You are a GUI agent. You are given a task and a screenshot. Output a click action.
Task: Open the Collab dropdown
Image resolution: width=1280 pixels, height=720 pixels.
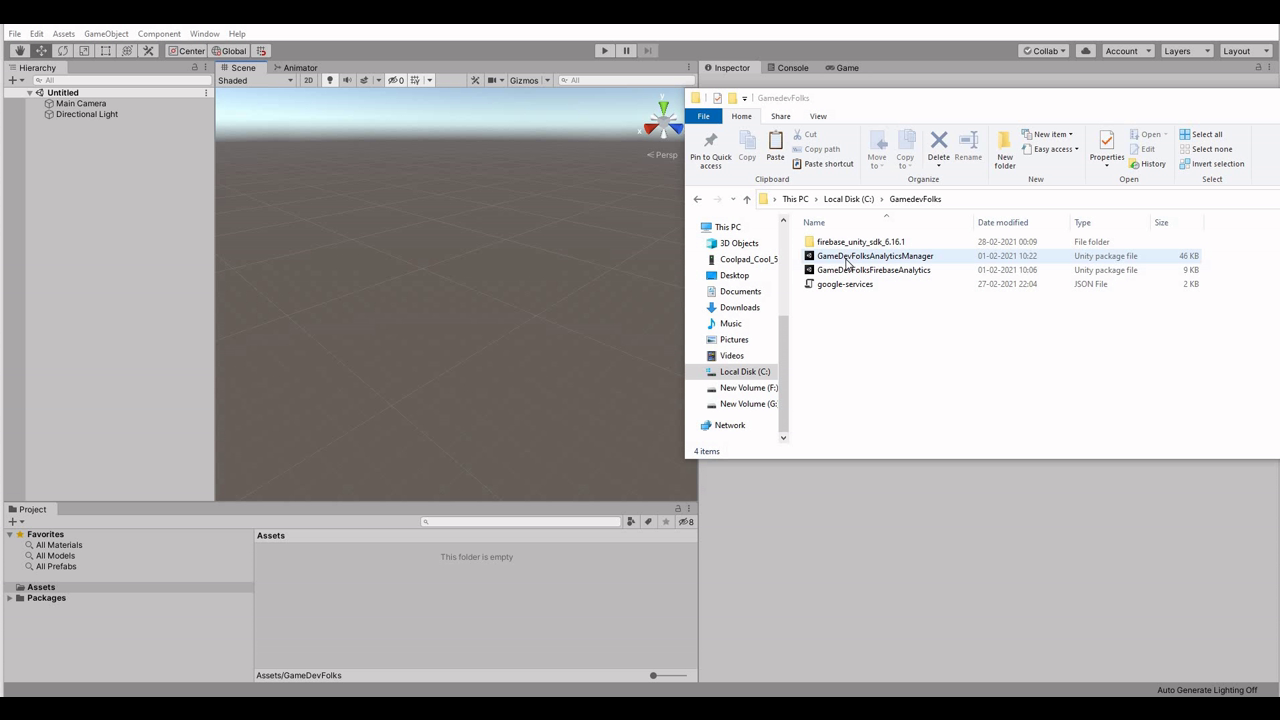(1044, 51)
